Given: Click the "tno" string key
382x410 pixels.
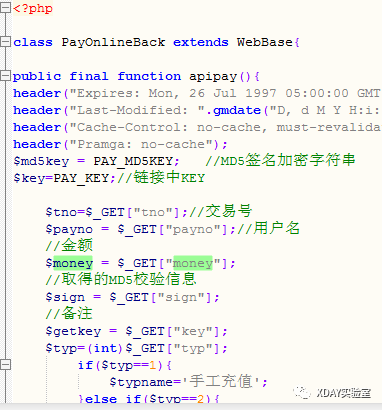Looking at the screenshot, I should click(153, 212).
